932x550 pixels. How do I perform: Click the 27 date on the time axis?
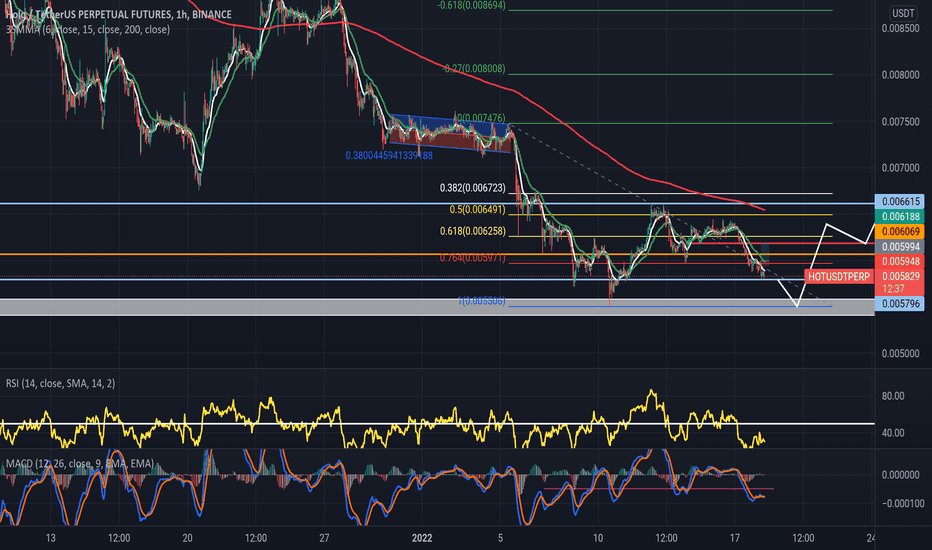pyautogui.click(x=324, y=538)
